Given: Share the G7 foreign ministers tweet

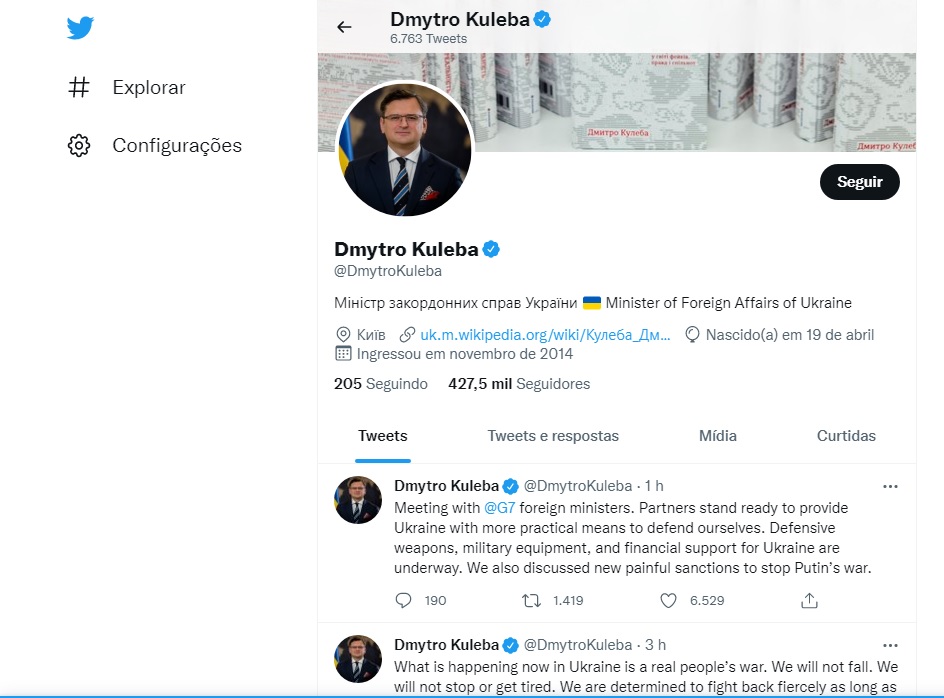Looking at the screenshot, I should tap(810, 600).
